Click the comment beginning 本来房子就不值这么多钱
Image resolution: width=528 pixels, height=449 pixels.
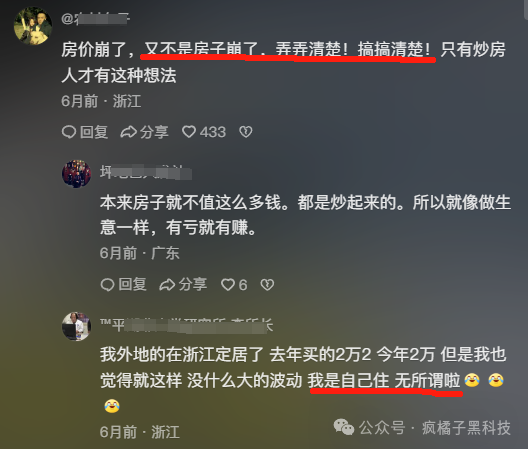[x=305, y=215]
